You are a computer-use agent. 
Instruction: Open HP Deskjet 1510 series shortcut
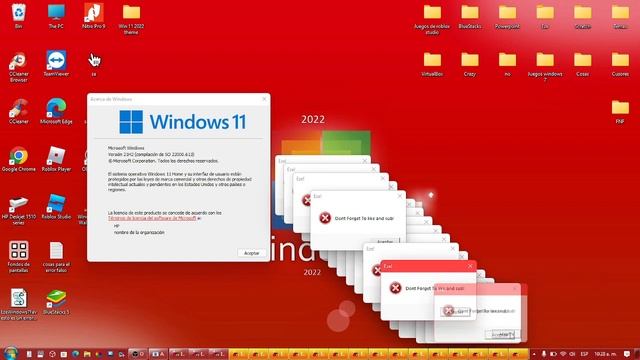18,209
